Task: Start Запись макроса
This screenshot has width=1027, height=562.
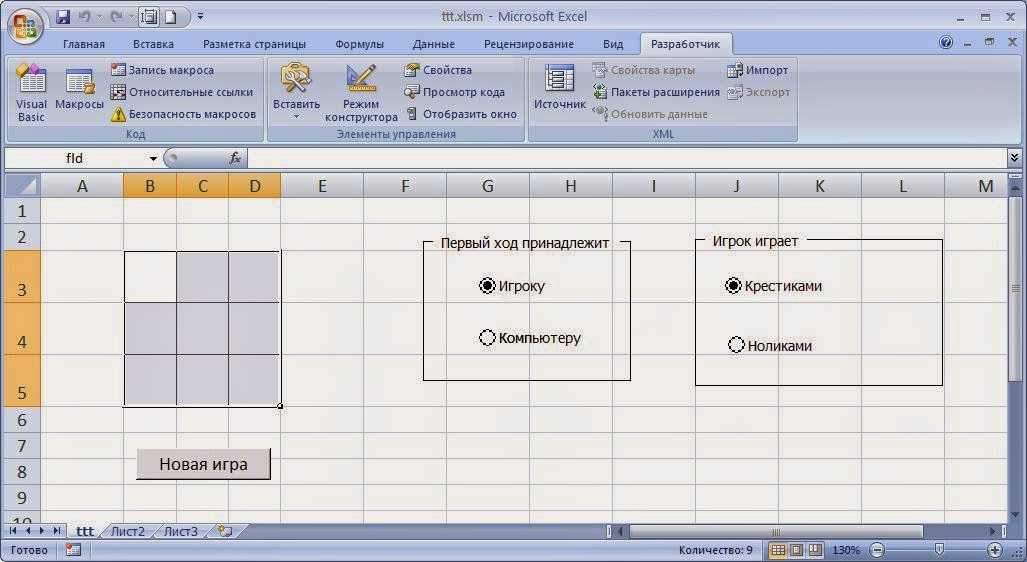Action: pyautogui.click(x=162, y=70)
